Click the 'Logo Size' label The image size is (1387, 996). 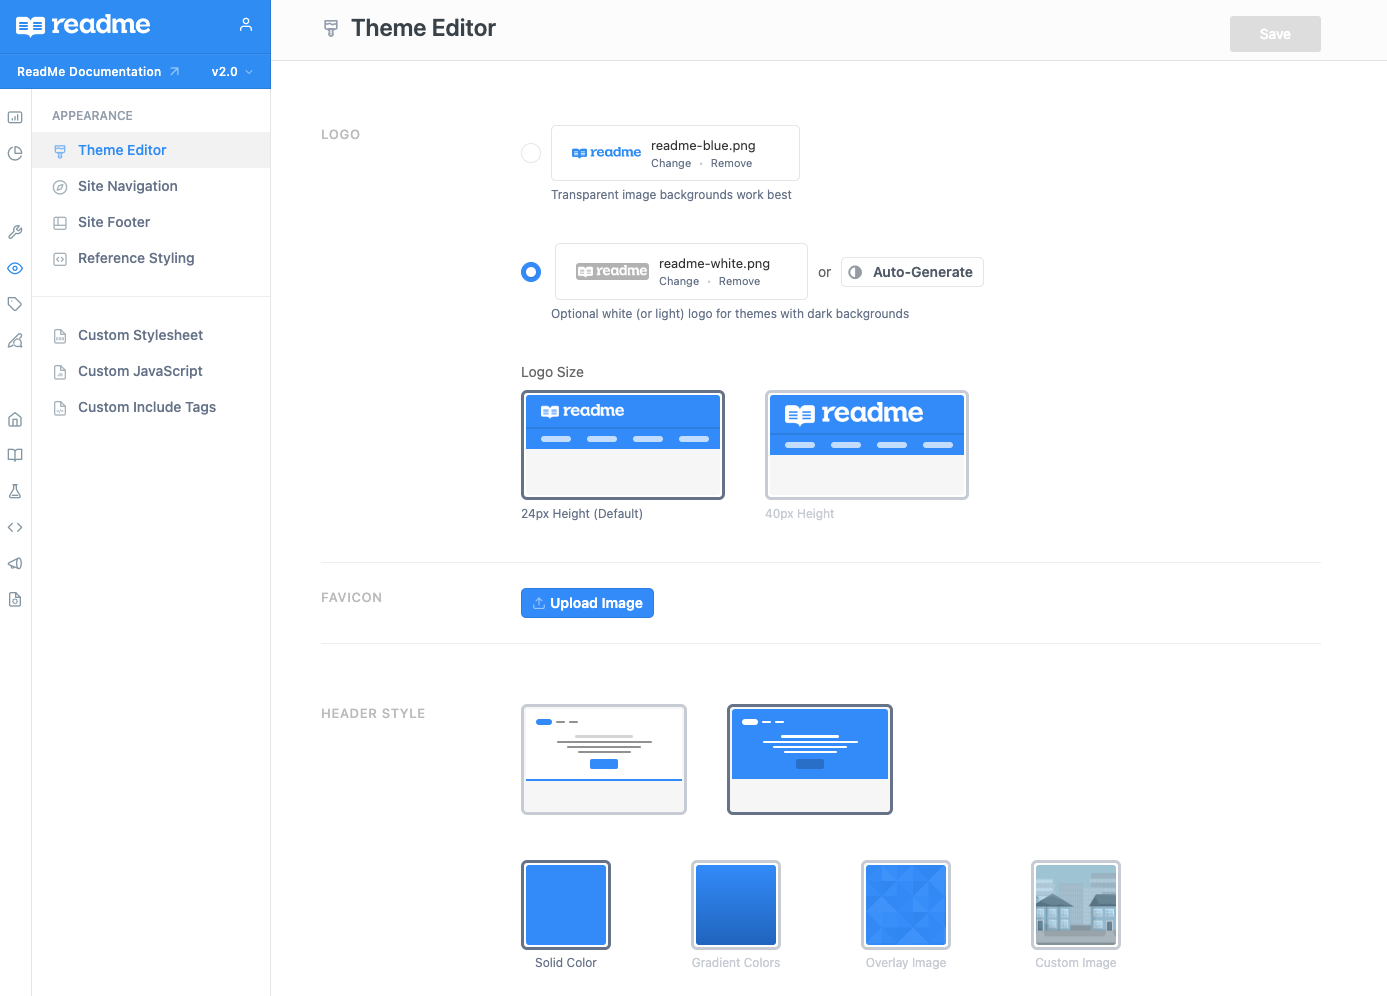pos(552,372)
